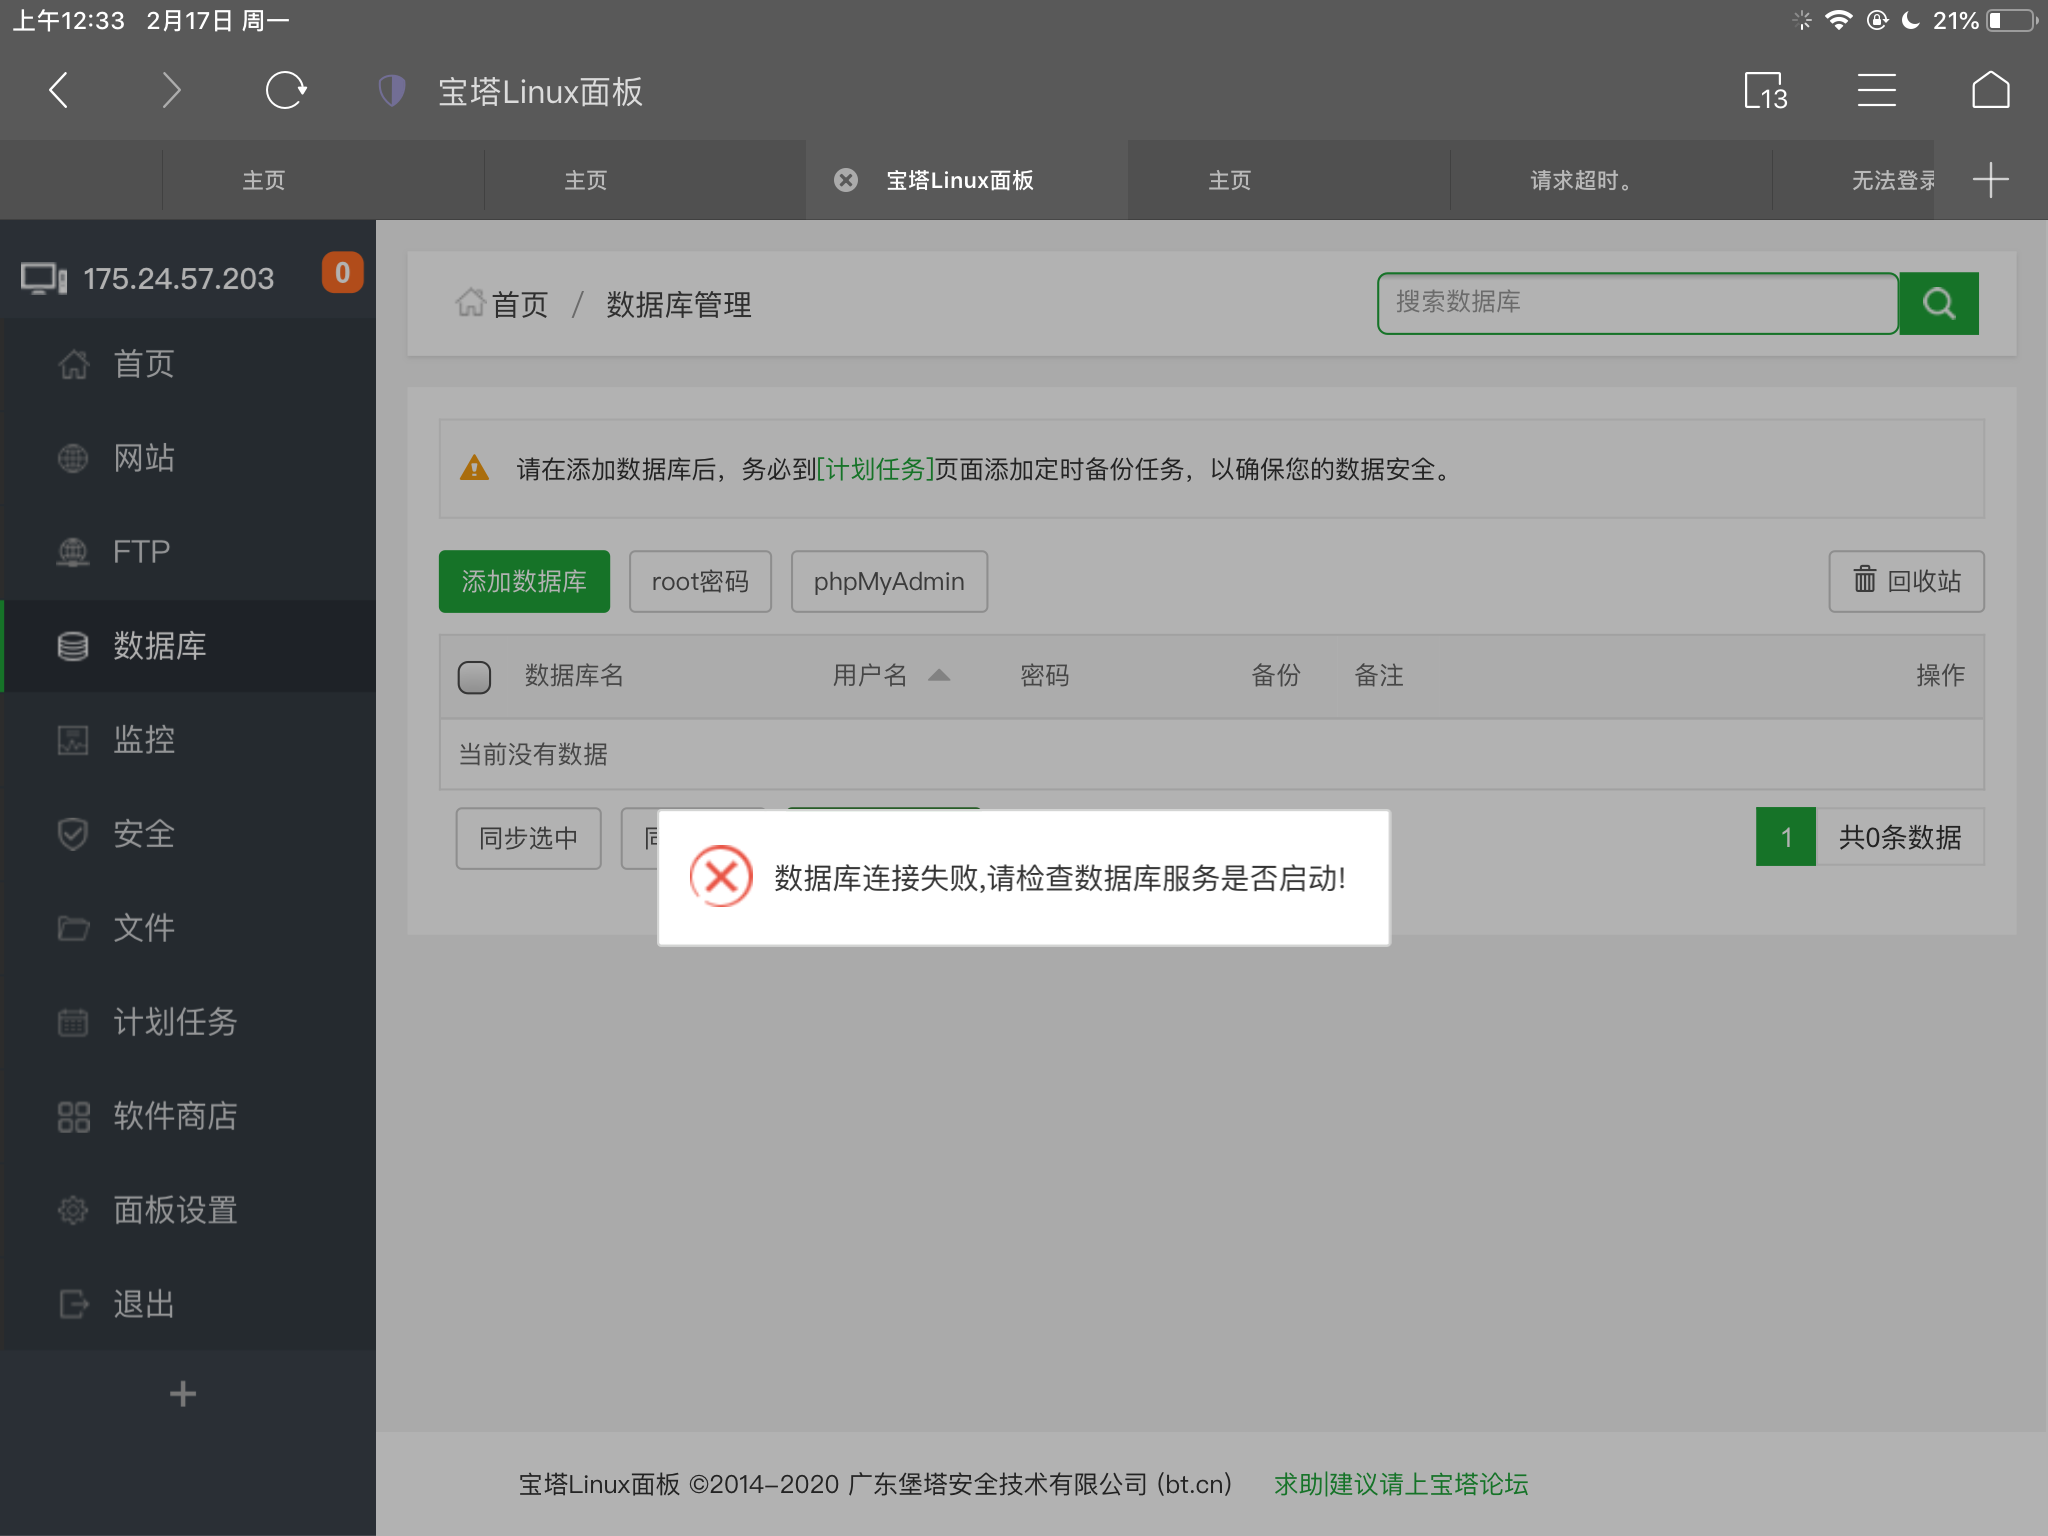
Task: Open the browser menu
Action: coord(1876,90)
